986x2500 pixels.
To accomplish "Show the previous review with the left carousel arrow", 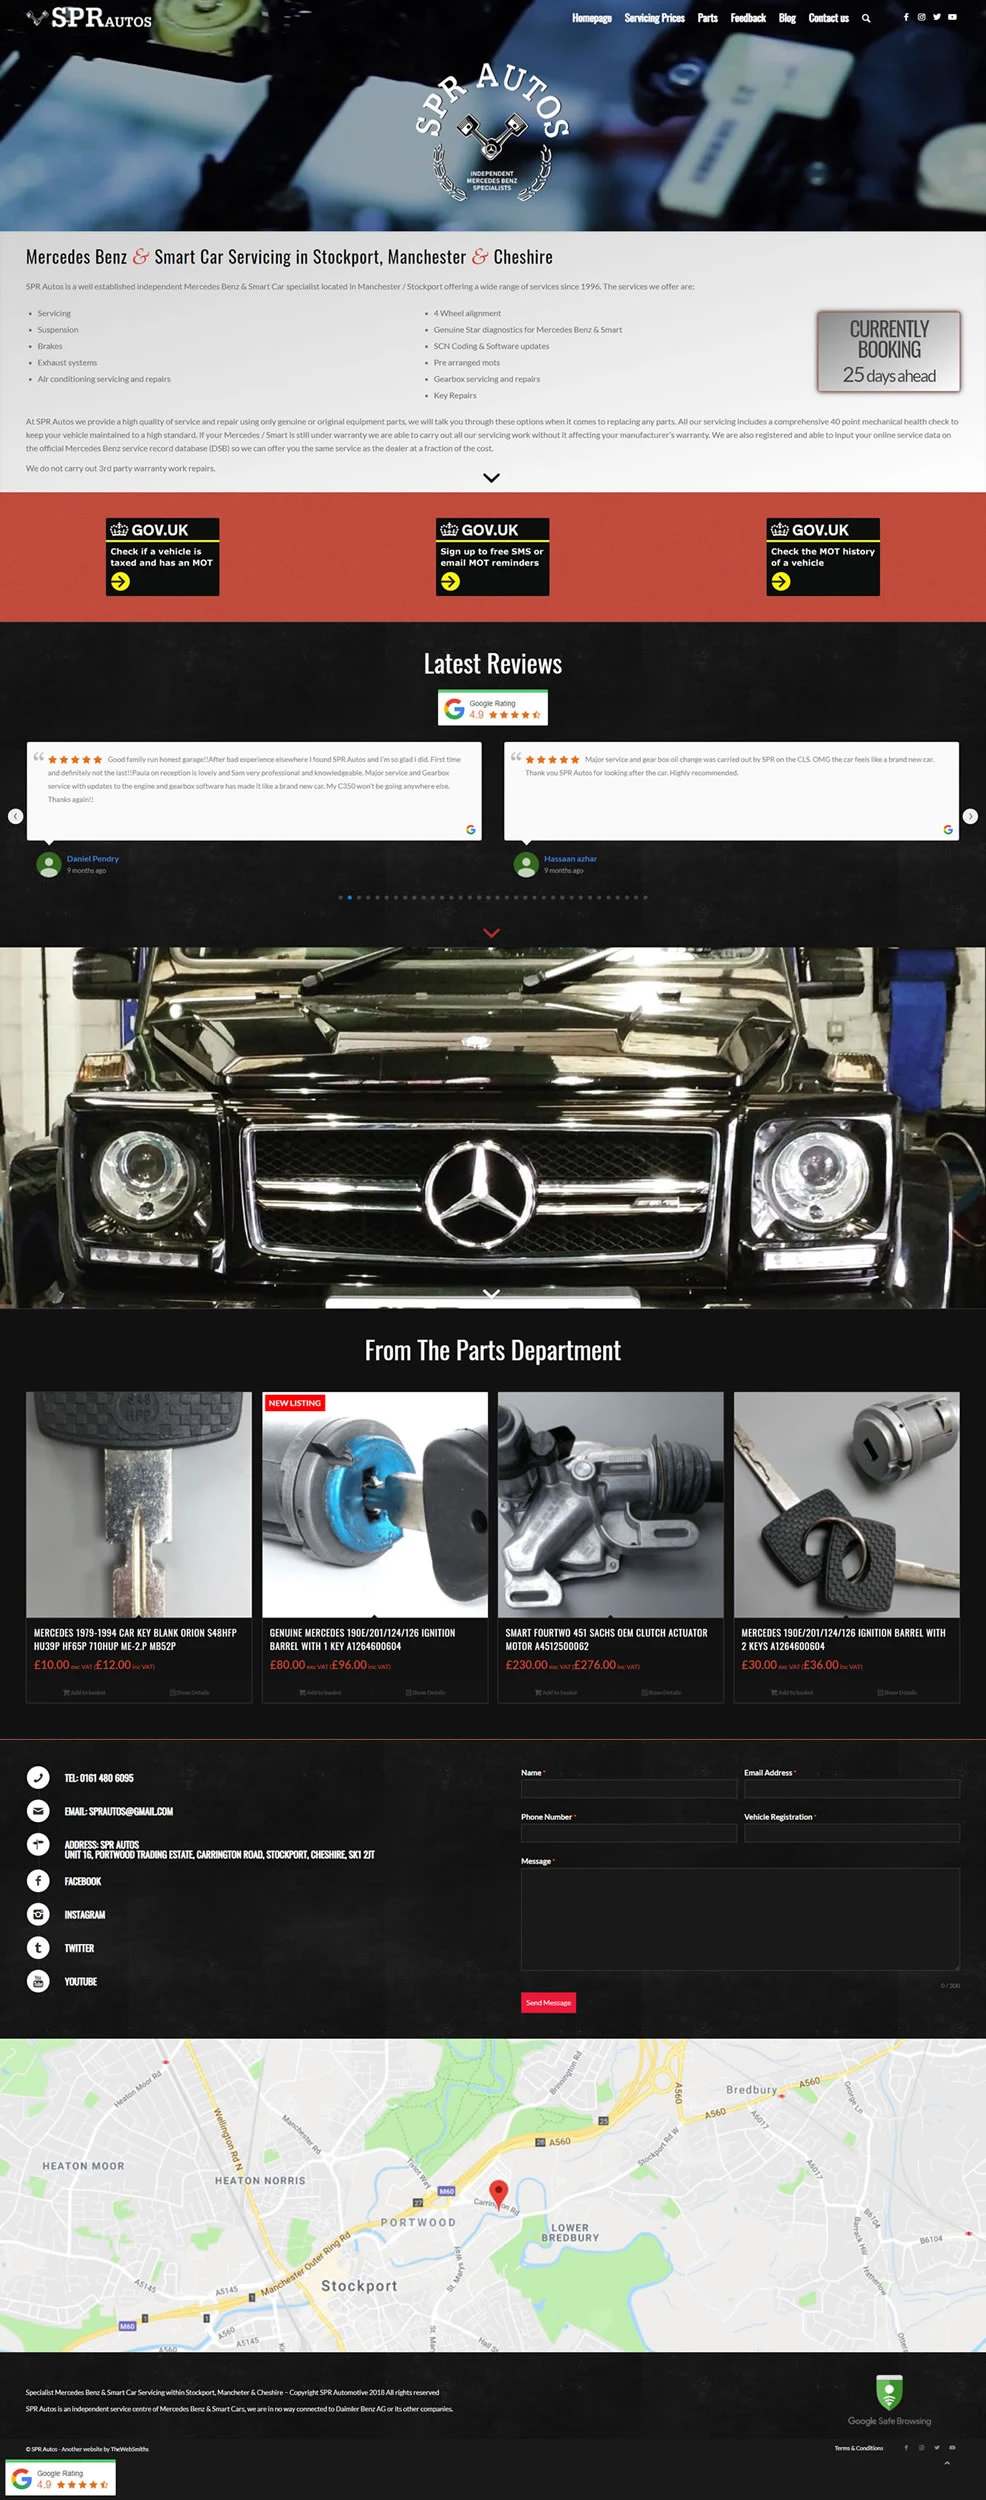I will coord(15,816).
